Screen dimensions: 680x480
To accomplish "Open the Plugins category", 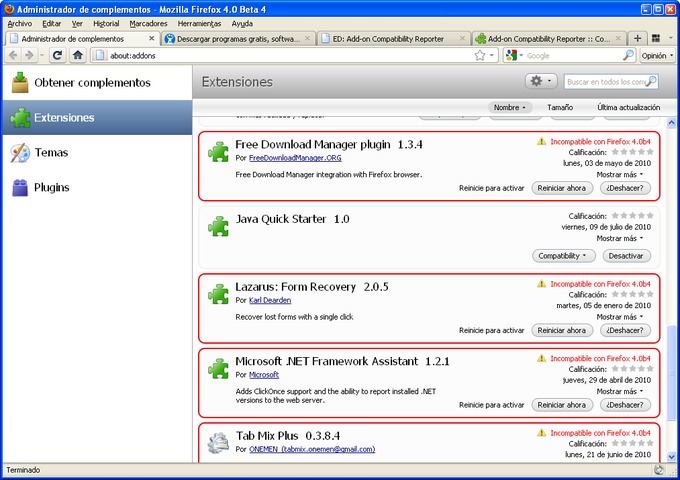I will pyautogui.click(x=97, y=187).
